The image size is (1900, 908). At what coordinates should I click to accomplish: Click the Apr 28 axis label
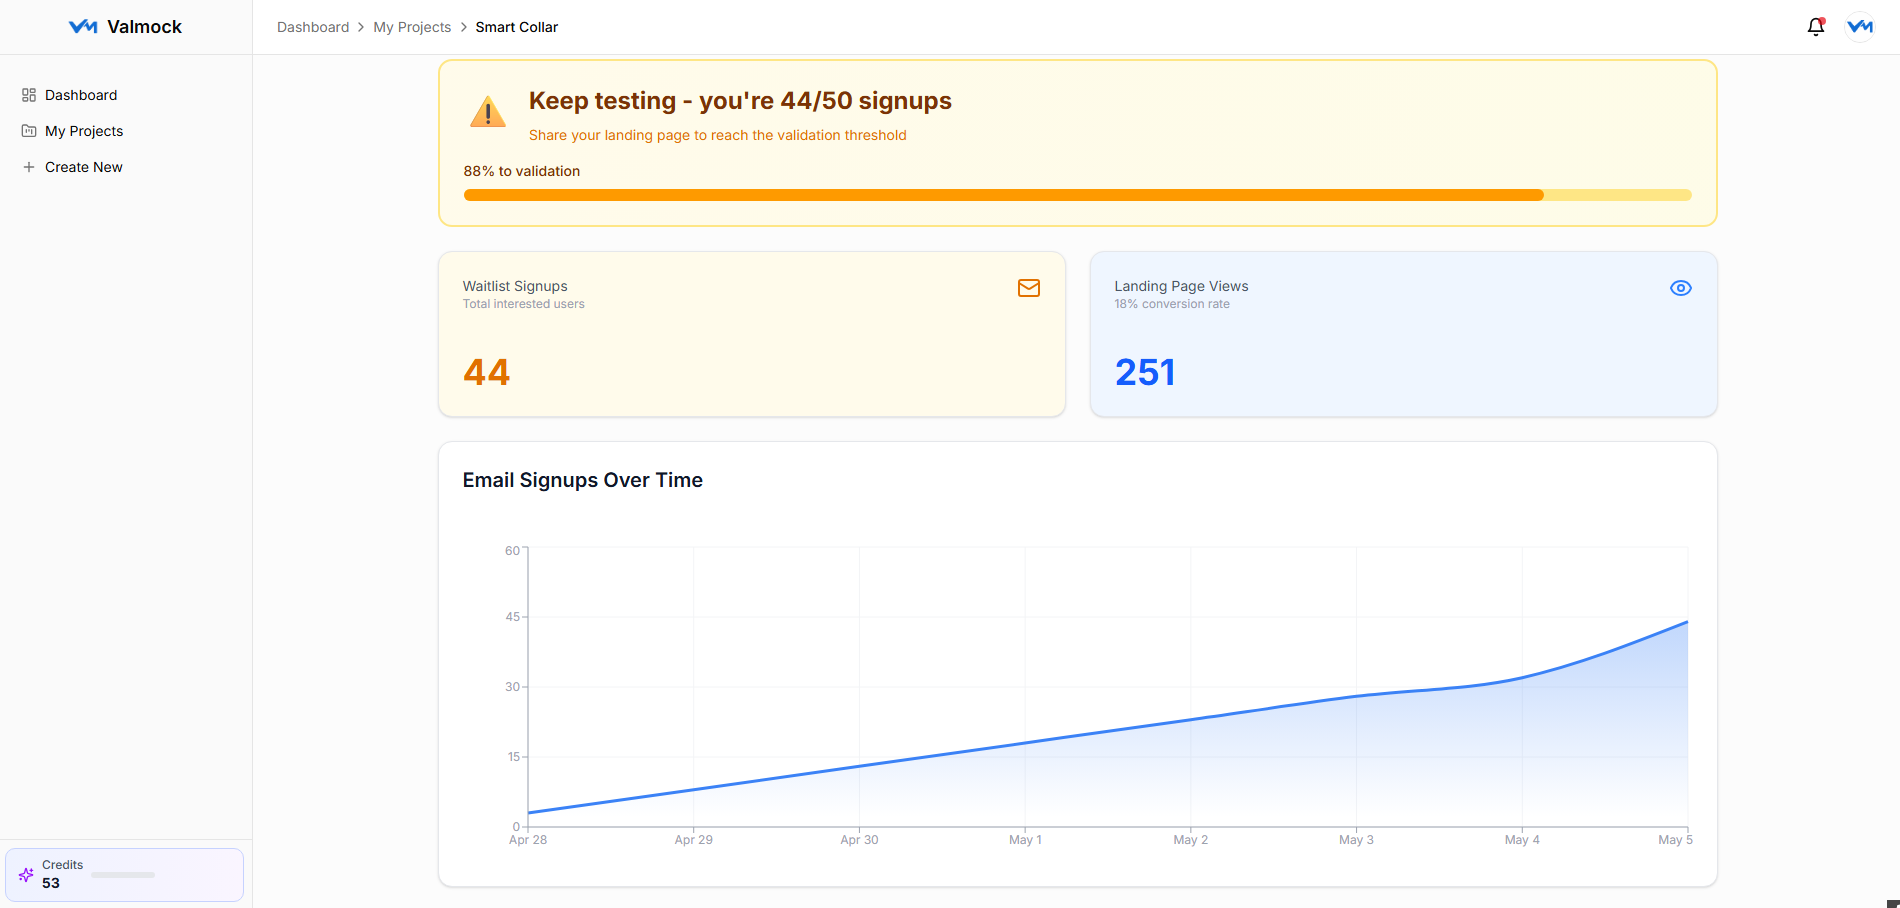pyautogui.click(x=528, y=840)
